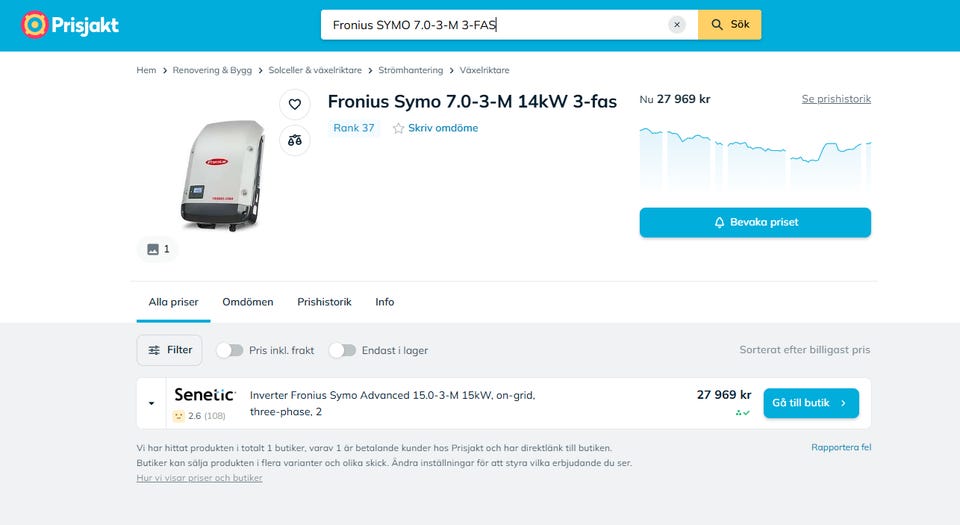Image resolution: width=960 pixels, height=525 pixels.
Task: Click the Senetic store rating smiley
Action: (x=179, y=415)
